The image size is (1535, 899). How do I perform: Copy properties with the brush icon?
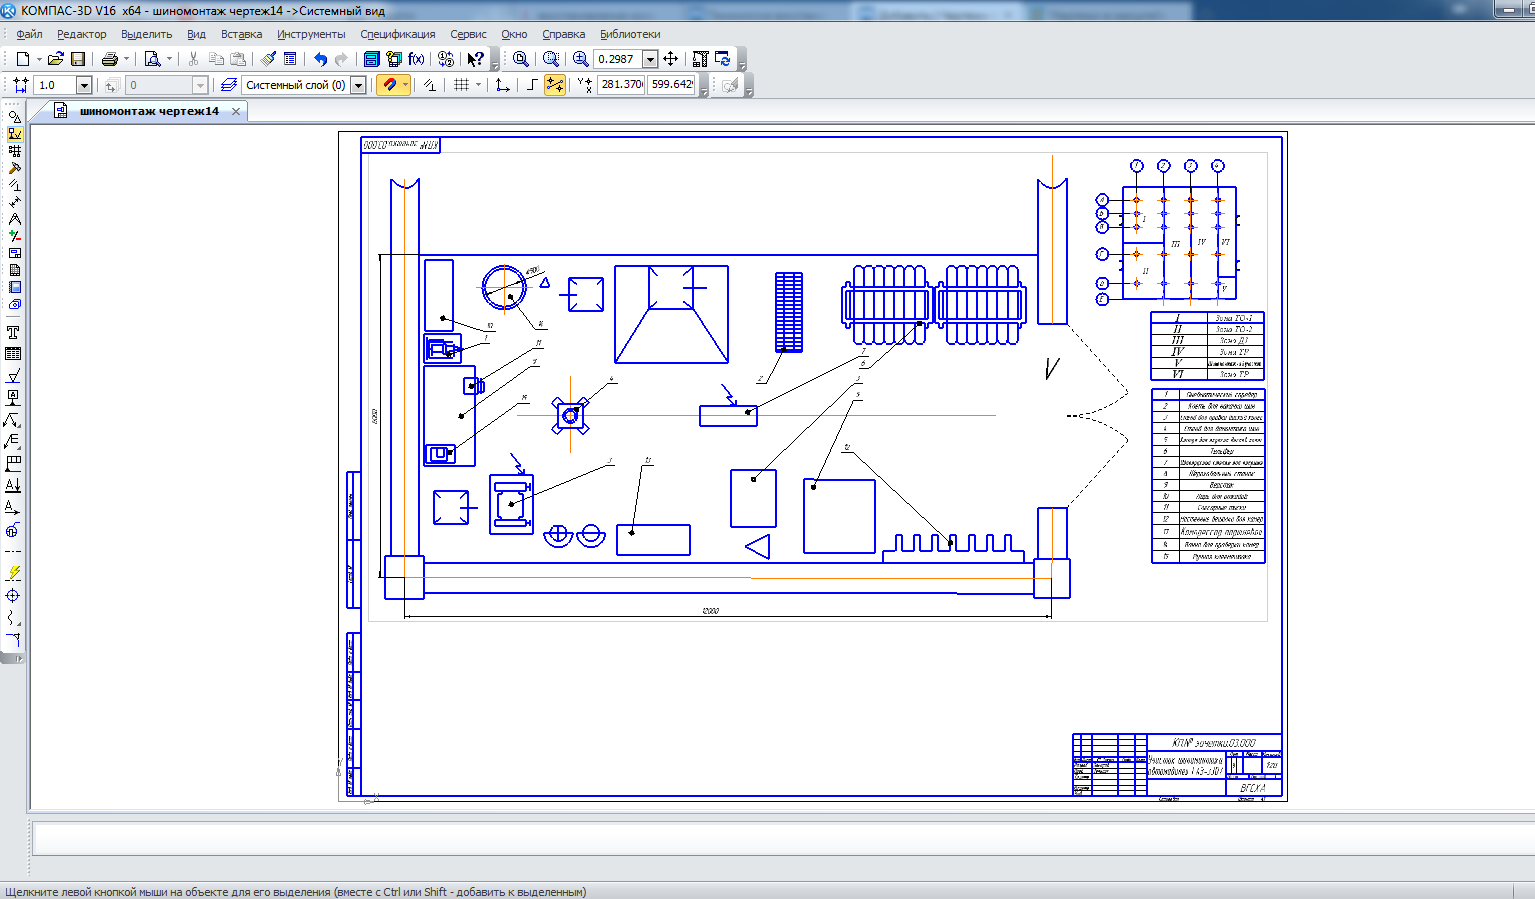[269, 59]
